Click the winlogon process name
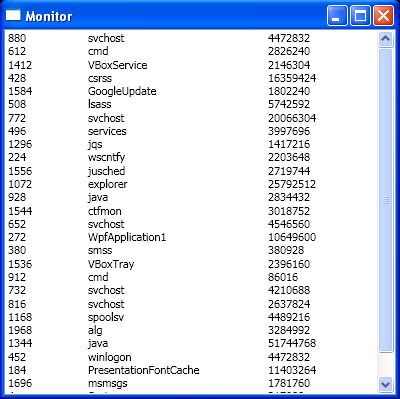Screen dimensions: 400x399 tap(109, 357)
